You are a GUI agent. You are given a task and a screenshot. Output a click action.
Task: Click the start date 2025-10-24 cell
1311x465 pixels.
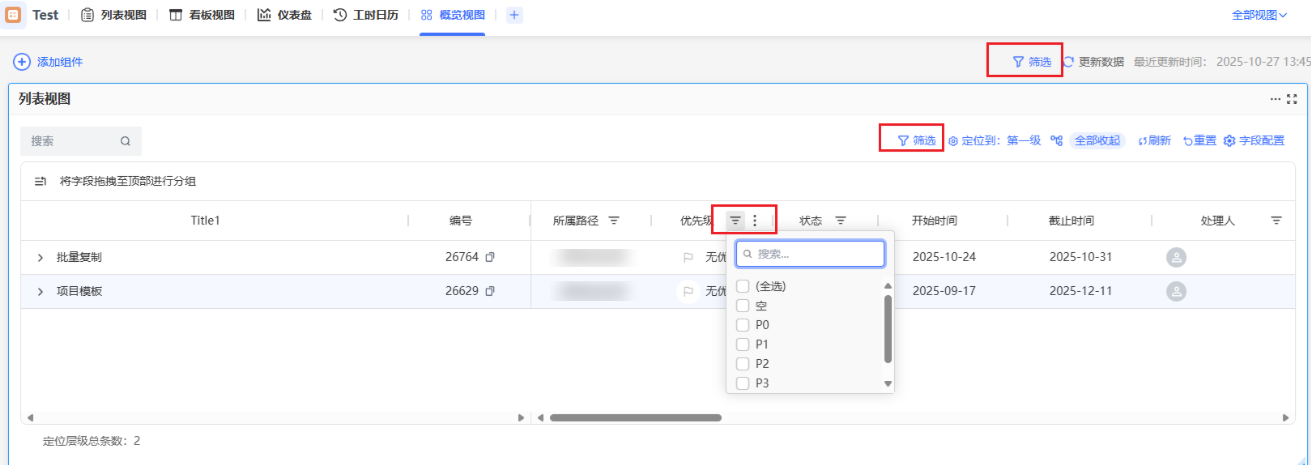(944, 258)
